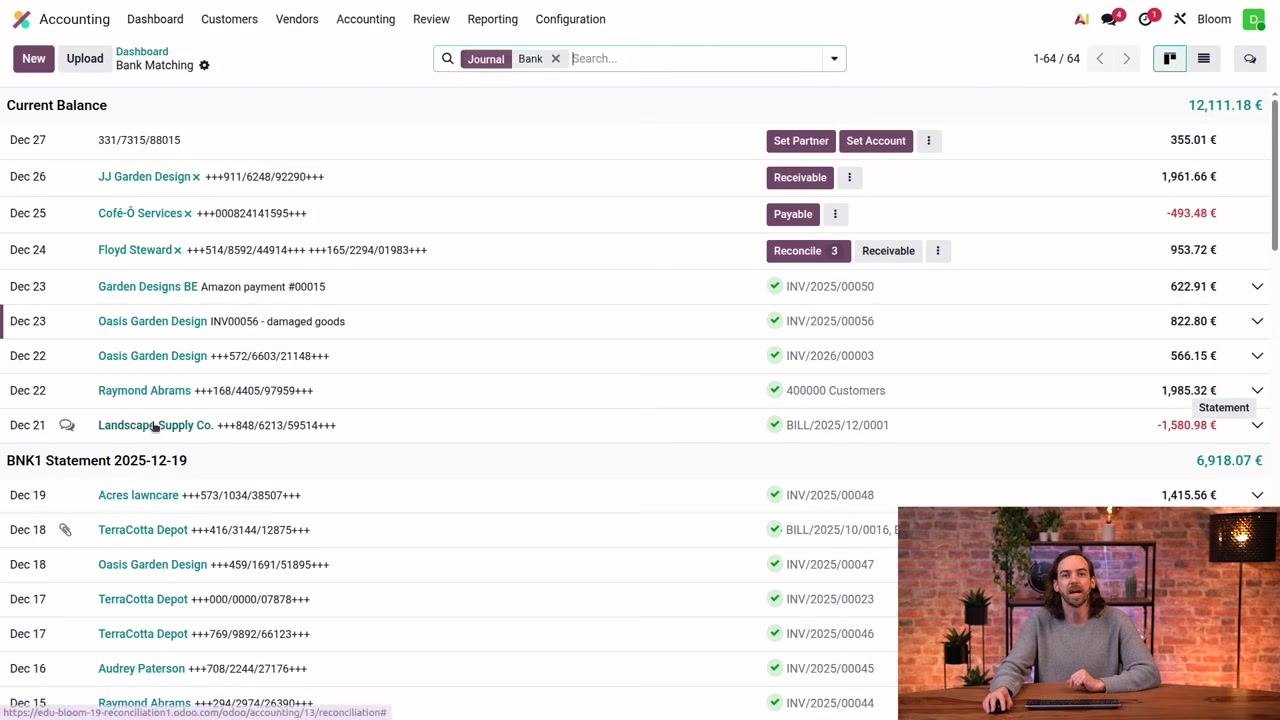Expand the INV00056 damaged goods line
This screenshot has height=720, width=1280.
pos(1257,321)
